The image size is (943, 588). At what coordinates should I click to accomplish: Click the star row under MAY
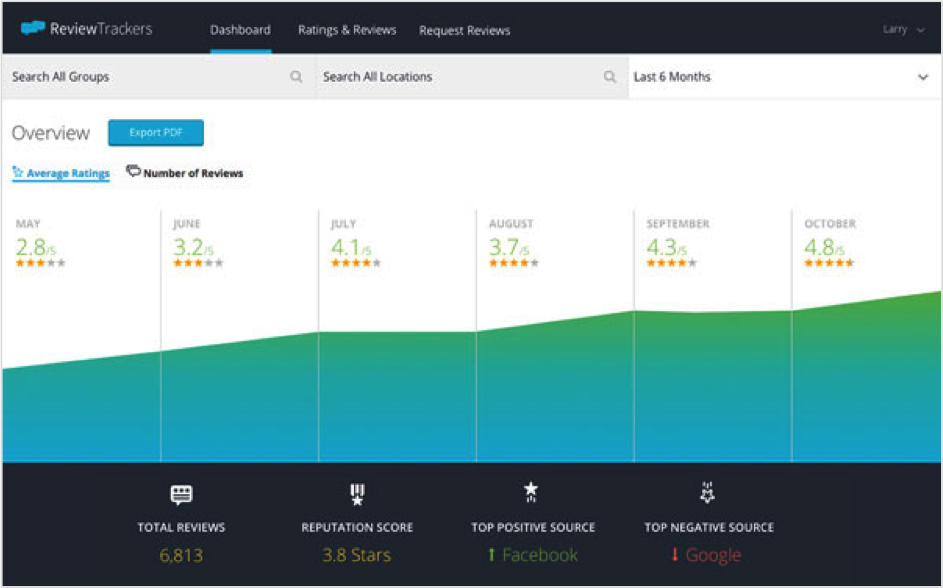coord(40,263)
